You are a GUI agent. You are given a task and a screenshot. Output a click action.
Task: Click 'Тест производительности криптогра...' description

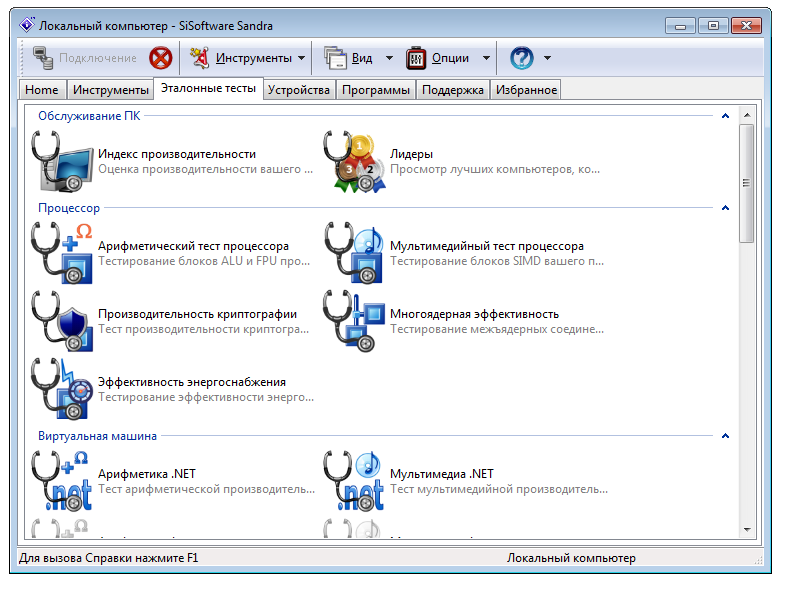tap(203, 329)
